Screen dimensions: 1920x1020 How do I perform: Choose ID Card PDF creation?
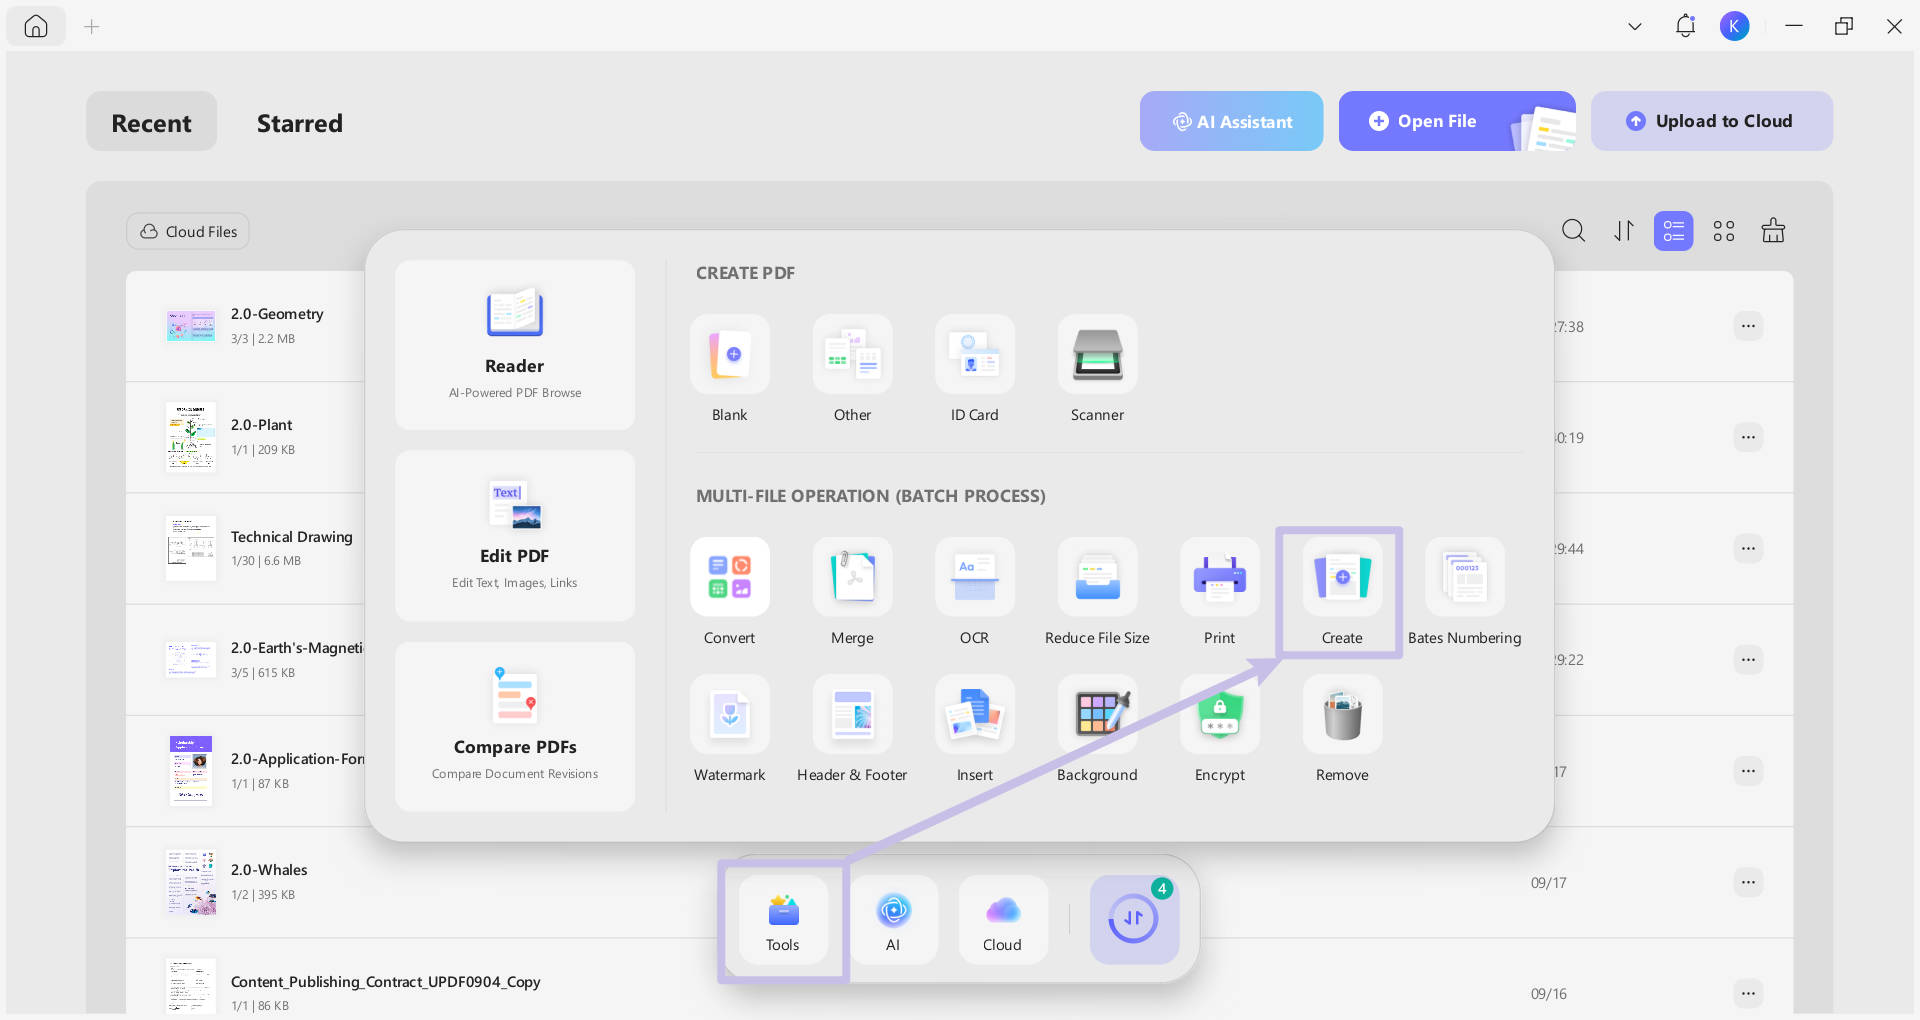tap(975, 354)
